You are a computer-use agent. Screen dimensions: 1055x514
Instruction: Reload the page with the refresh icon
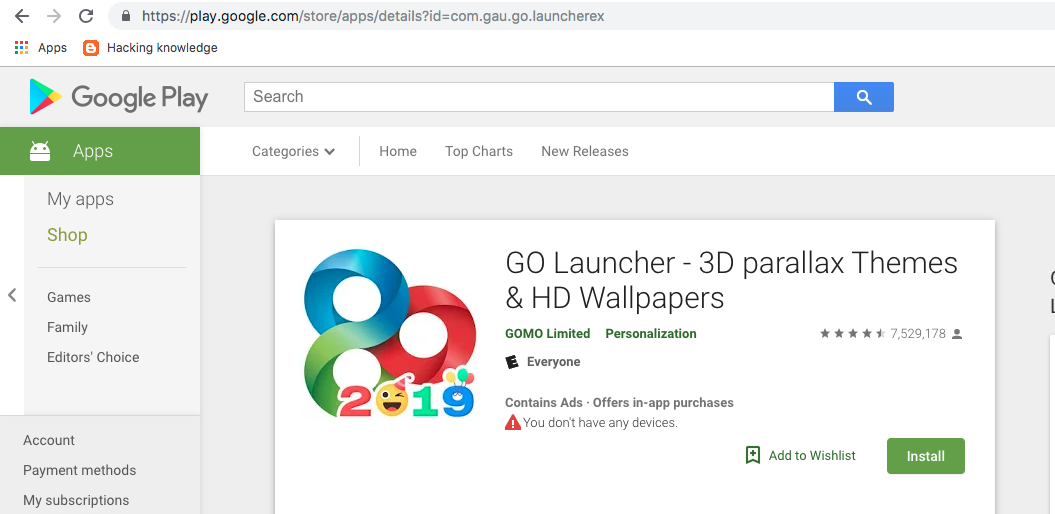tap(86, 16)
